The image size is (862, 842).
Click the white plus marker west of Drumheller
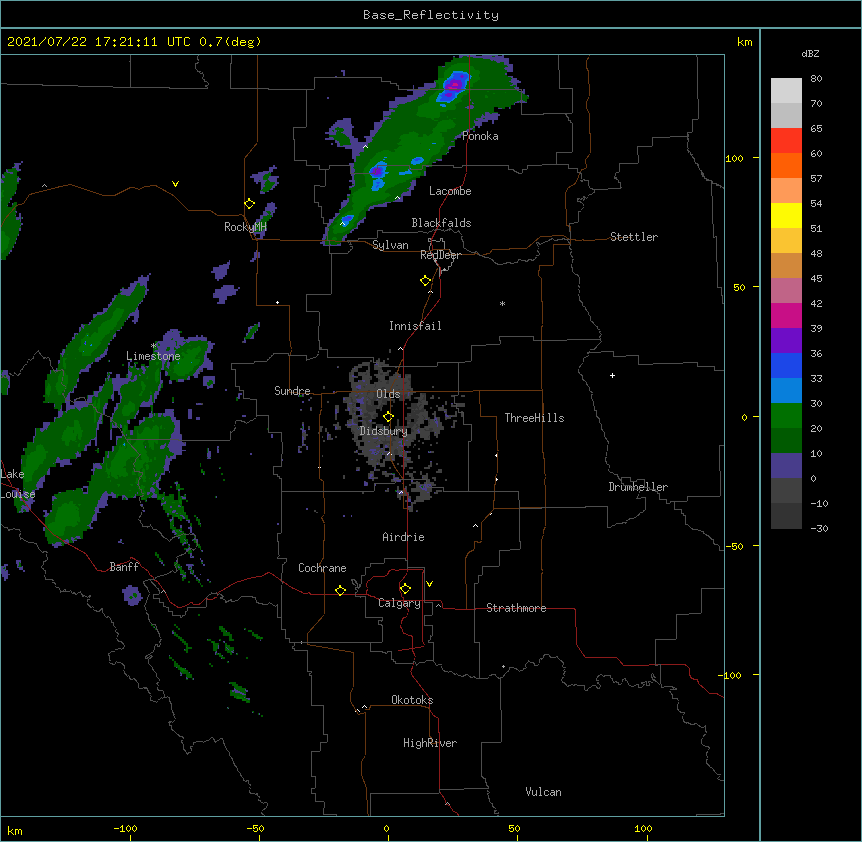point(612,375)
